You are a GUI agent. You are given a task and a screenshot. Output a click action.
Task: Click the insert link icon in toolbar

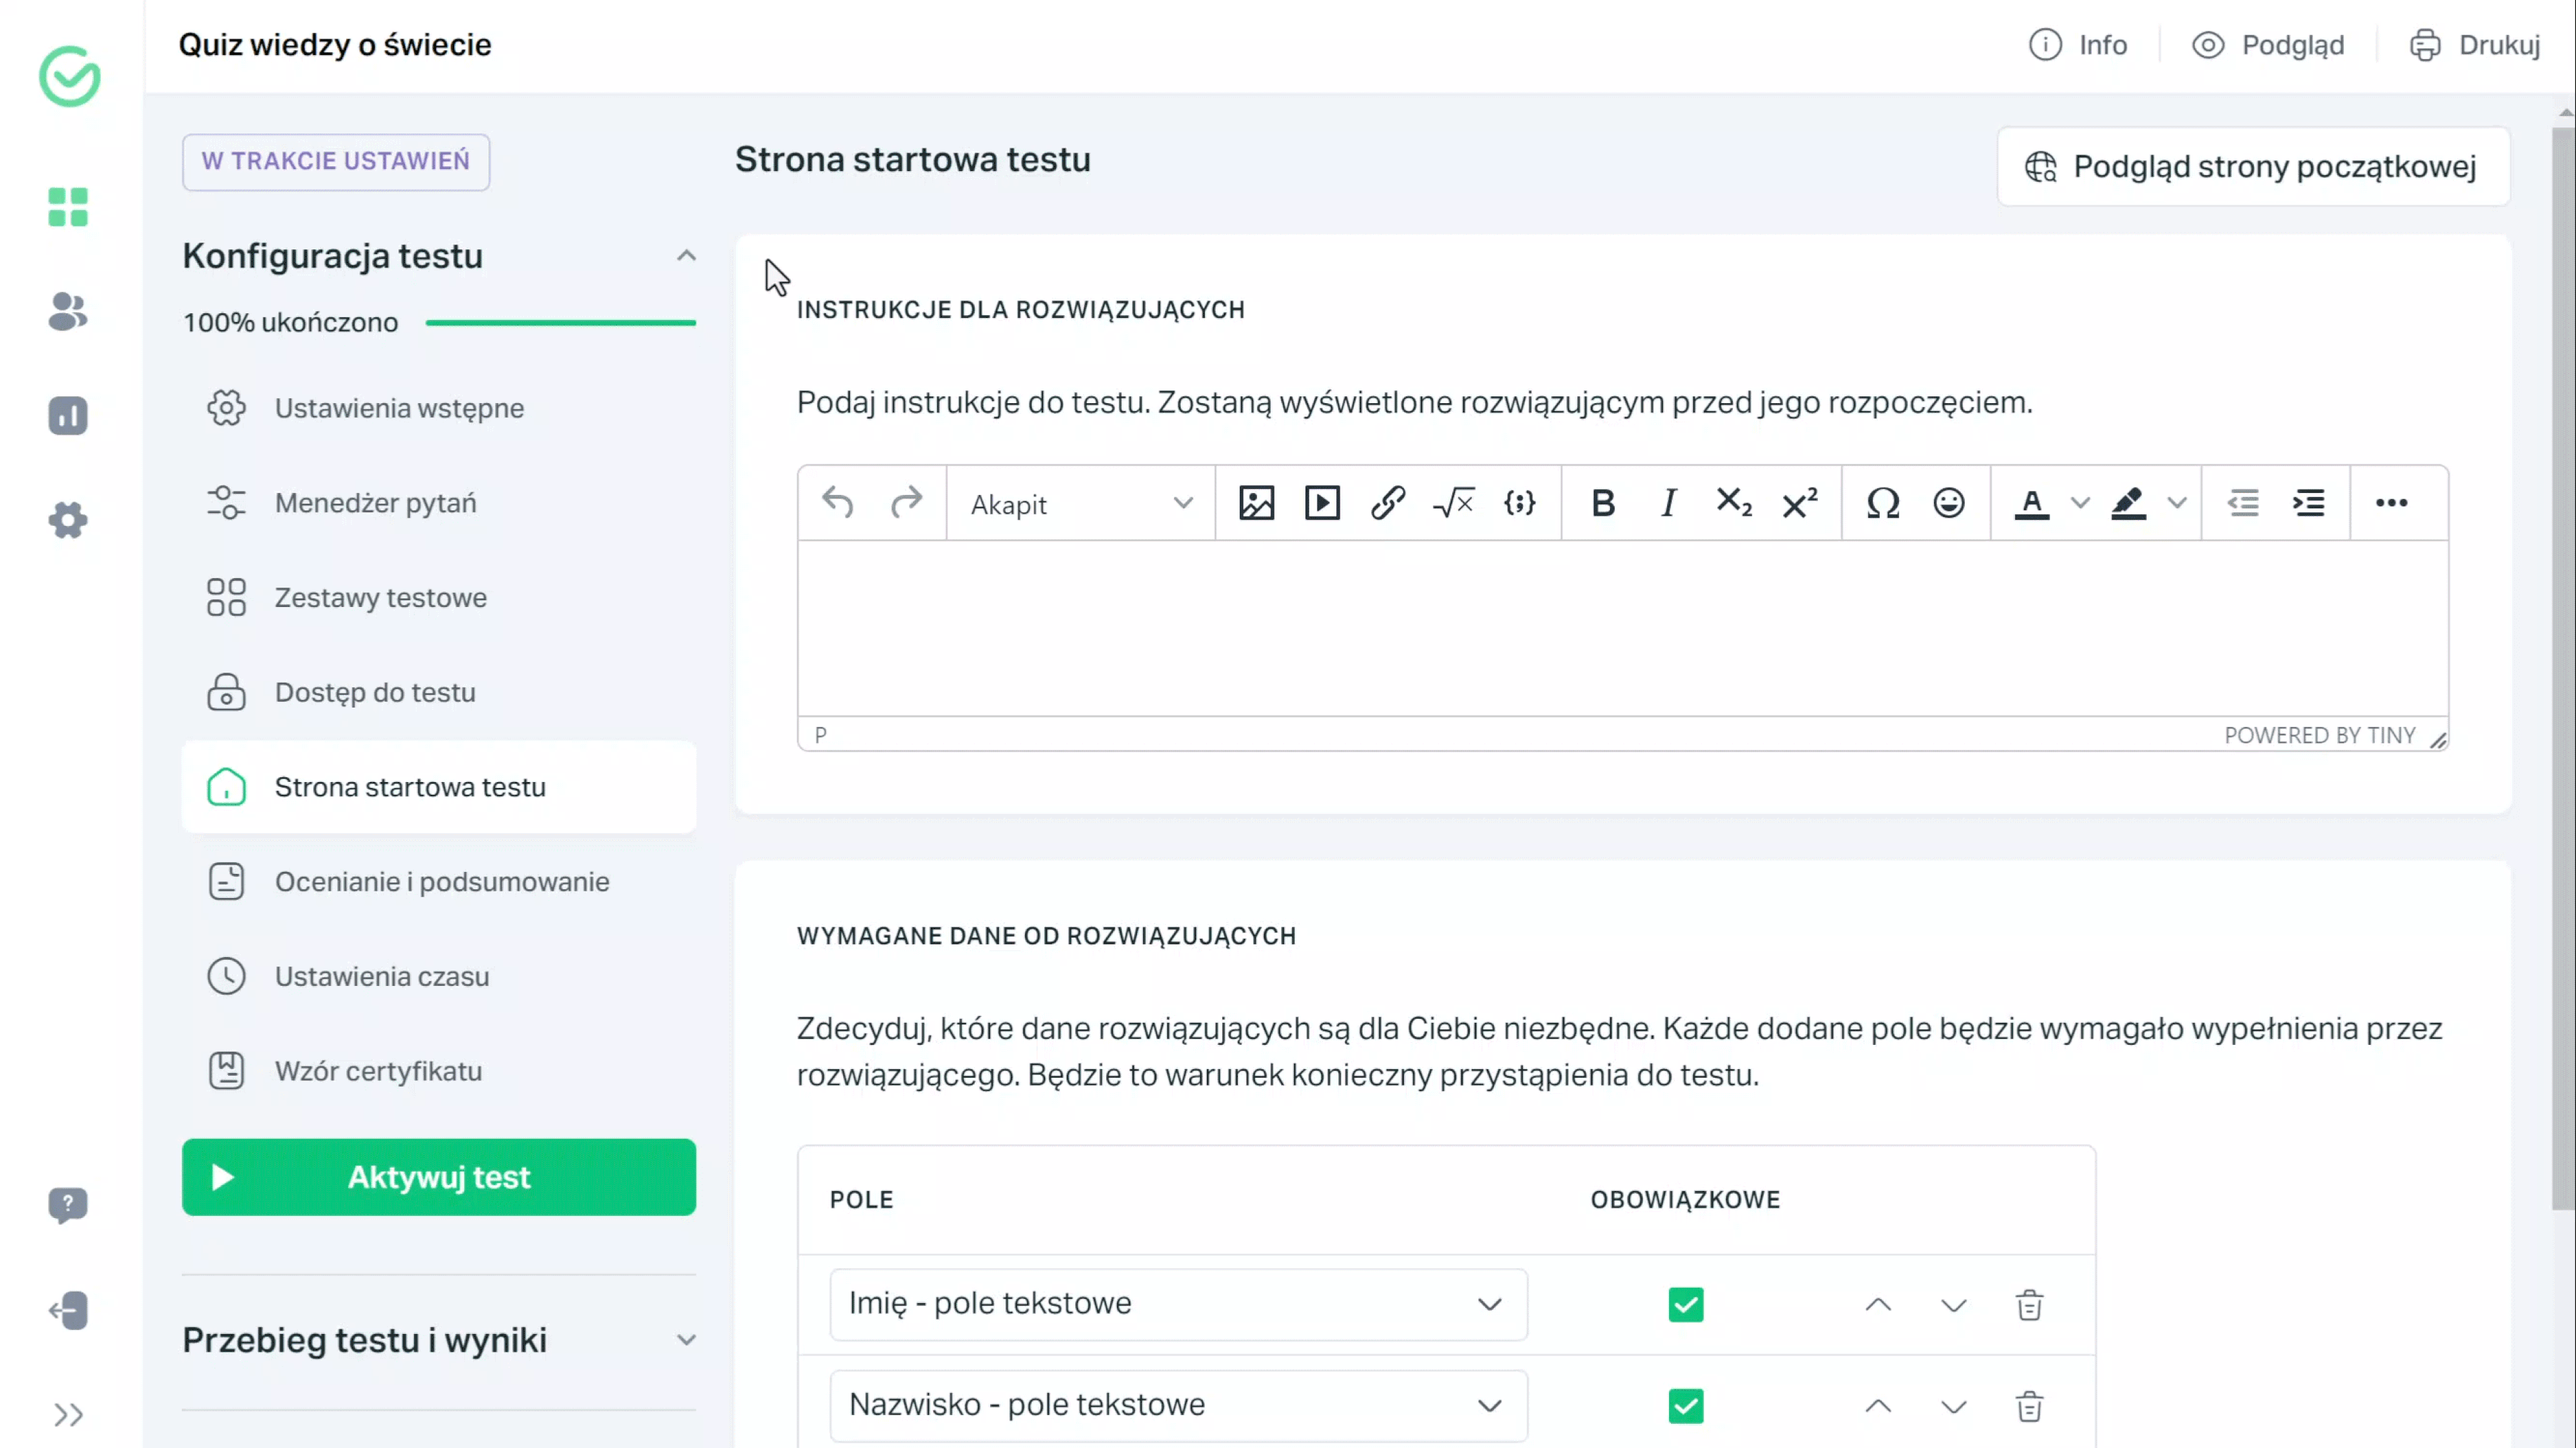coord(1389,504)
